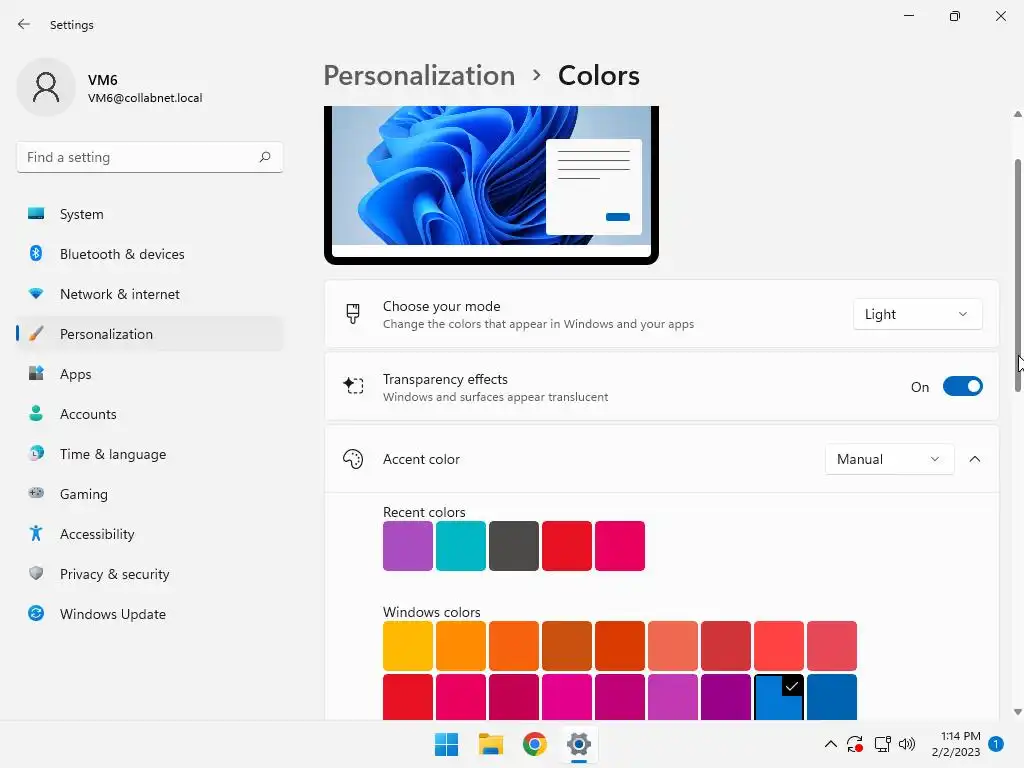Click the Gaming controller icon
1024x768 pixels.
[x=36, y=493]
